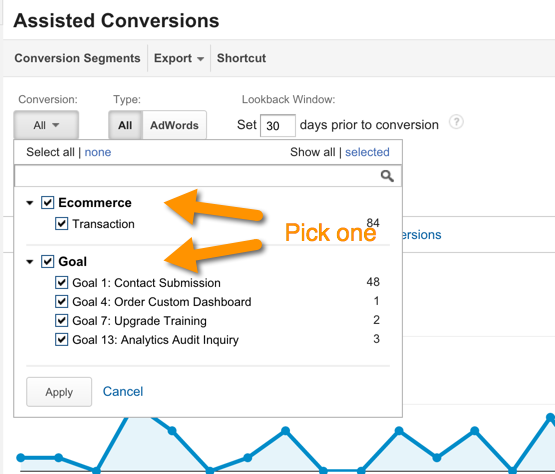The image size is (555, 474).
Task: Uncheck the Goal group checkbox
Action: [x=47, y=262]
